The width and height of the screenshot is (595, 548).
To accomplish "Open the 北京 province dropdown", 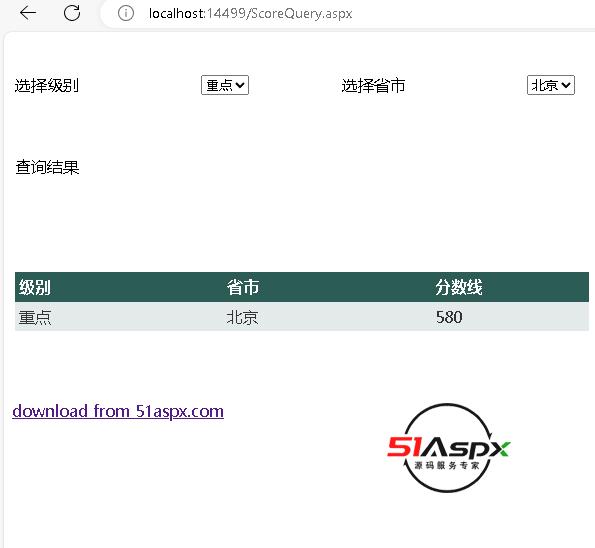I will 551,85.
